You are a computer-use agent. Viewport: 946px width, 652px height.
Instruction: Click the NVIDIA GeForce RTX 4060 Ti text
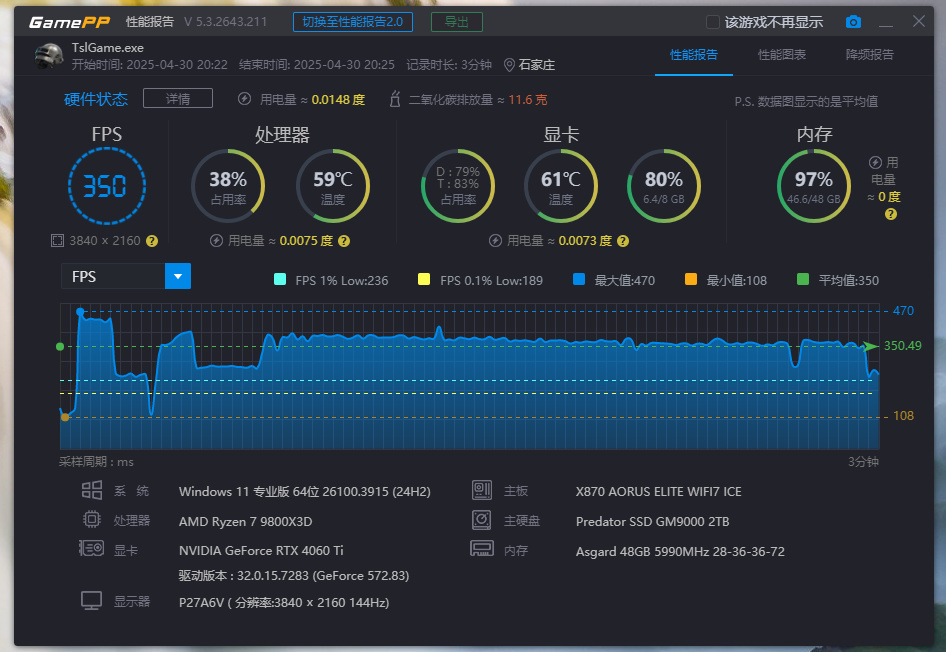tap(261, 551)
